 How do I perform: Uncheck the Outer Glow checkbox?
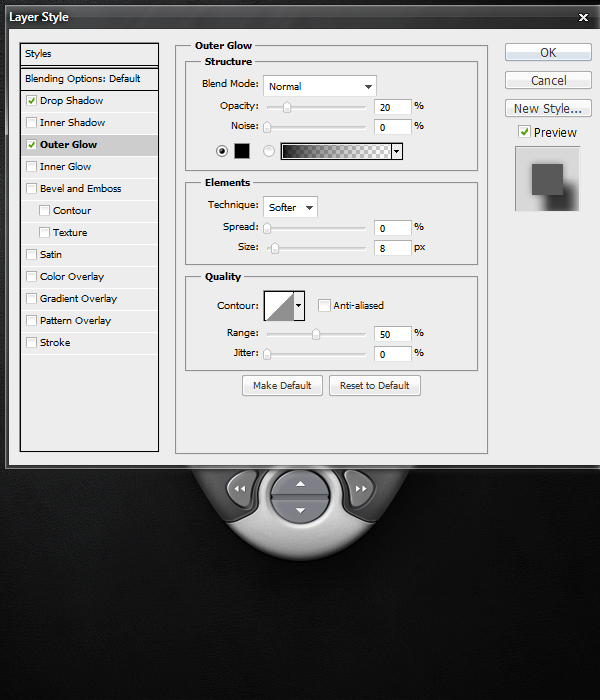point(31,145)
